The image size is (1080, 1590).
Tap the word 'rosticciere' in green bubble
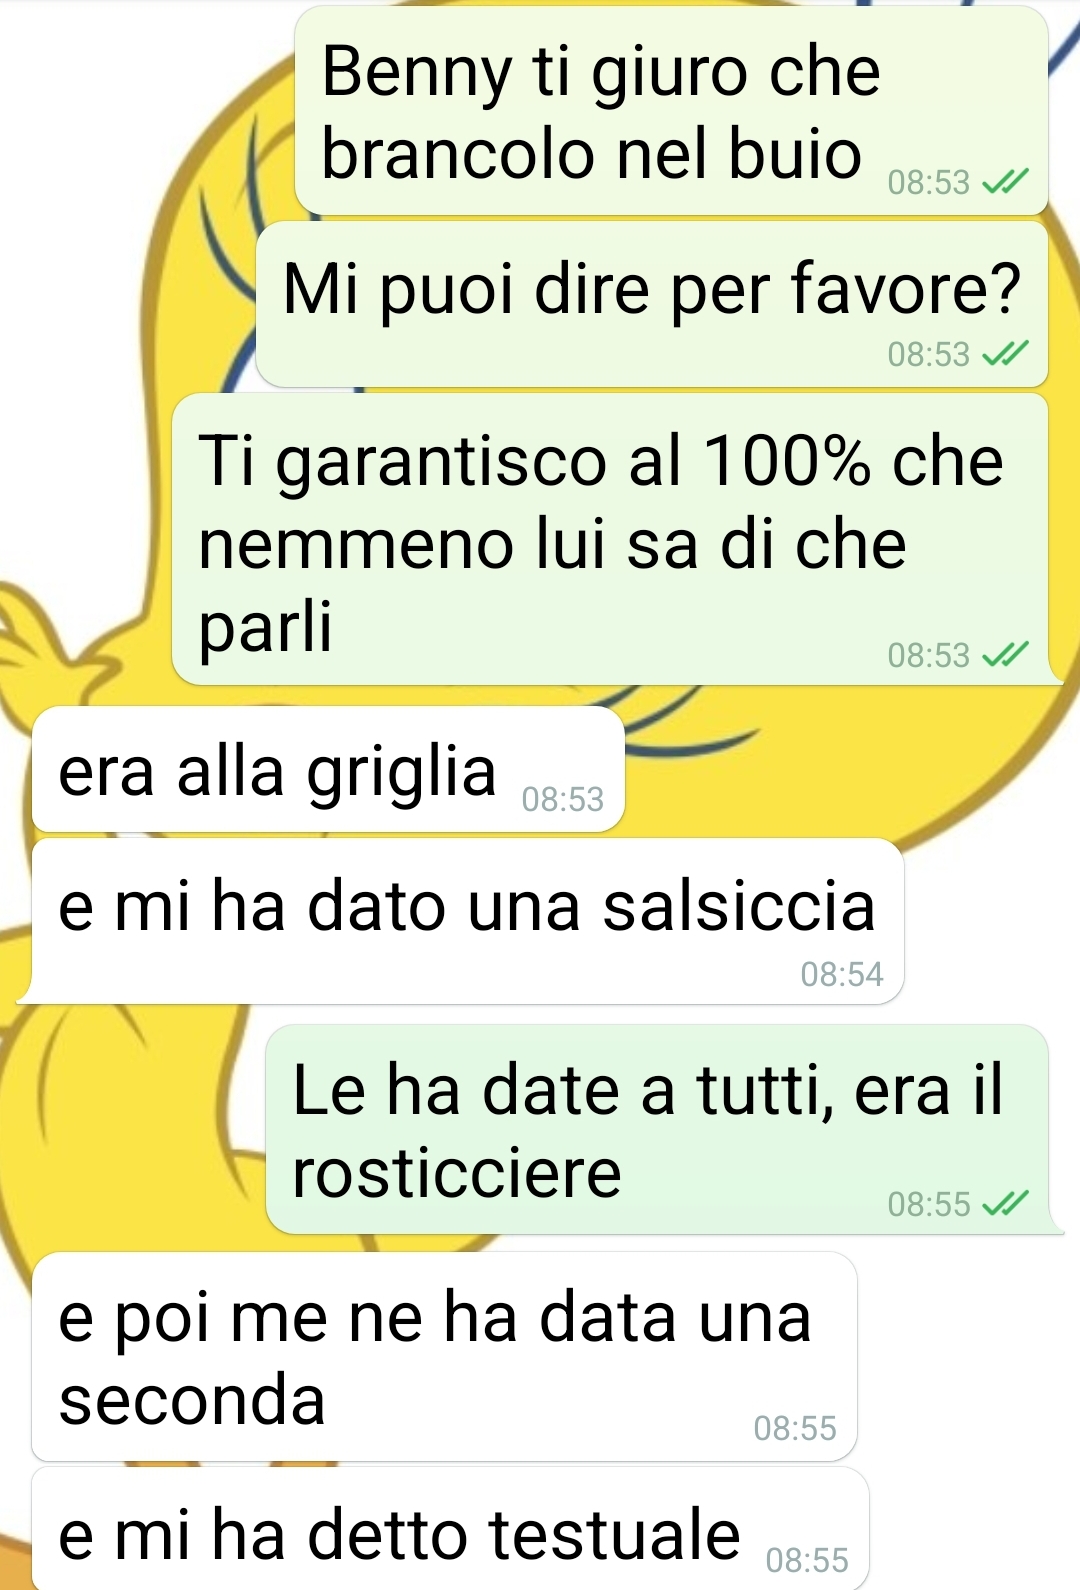click(x=457, y=1173)
